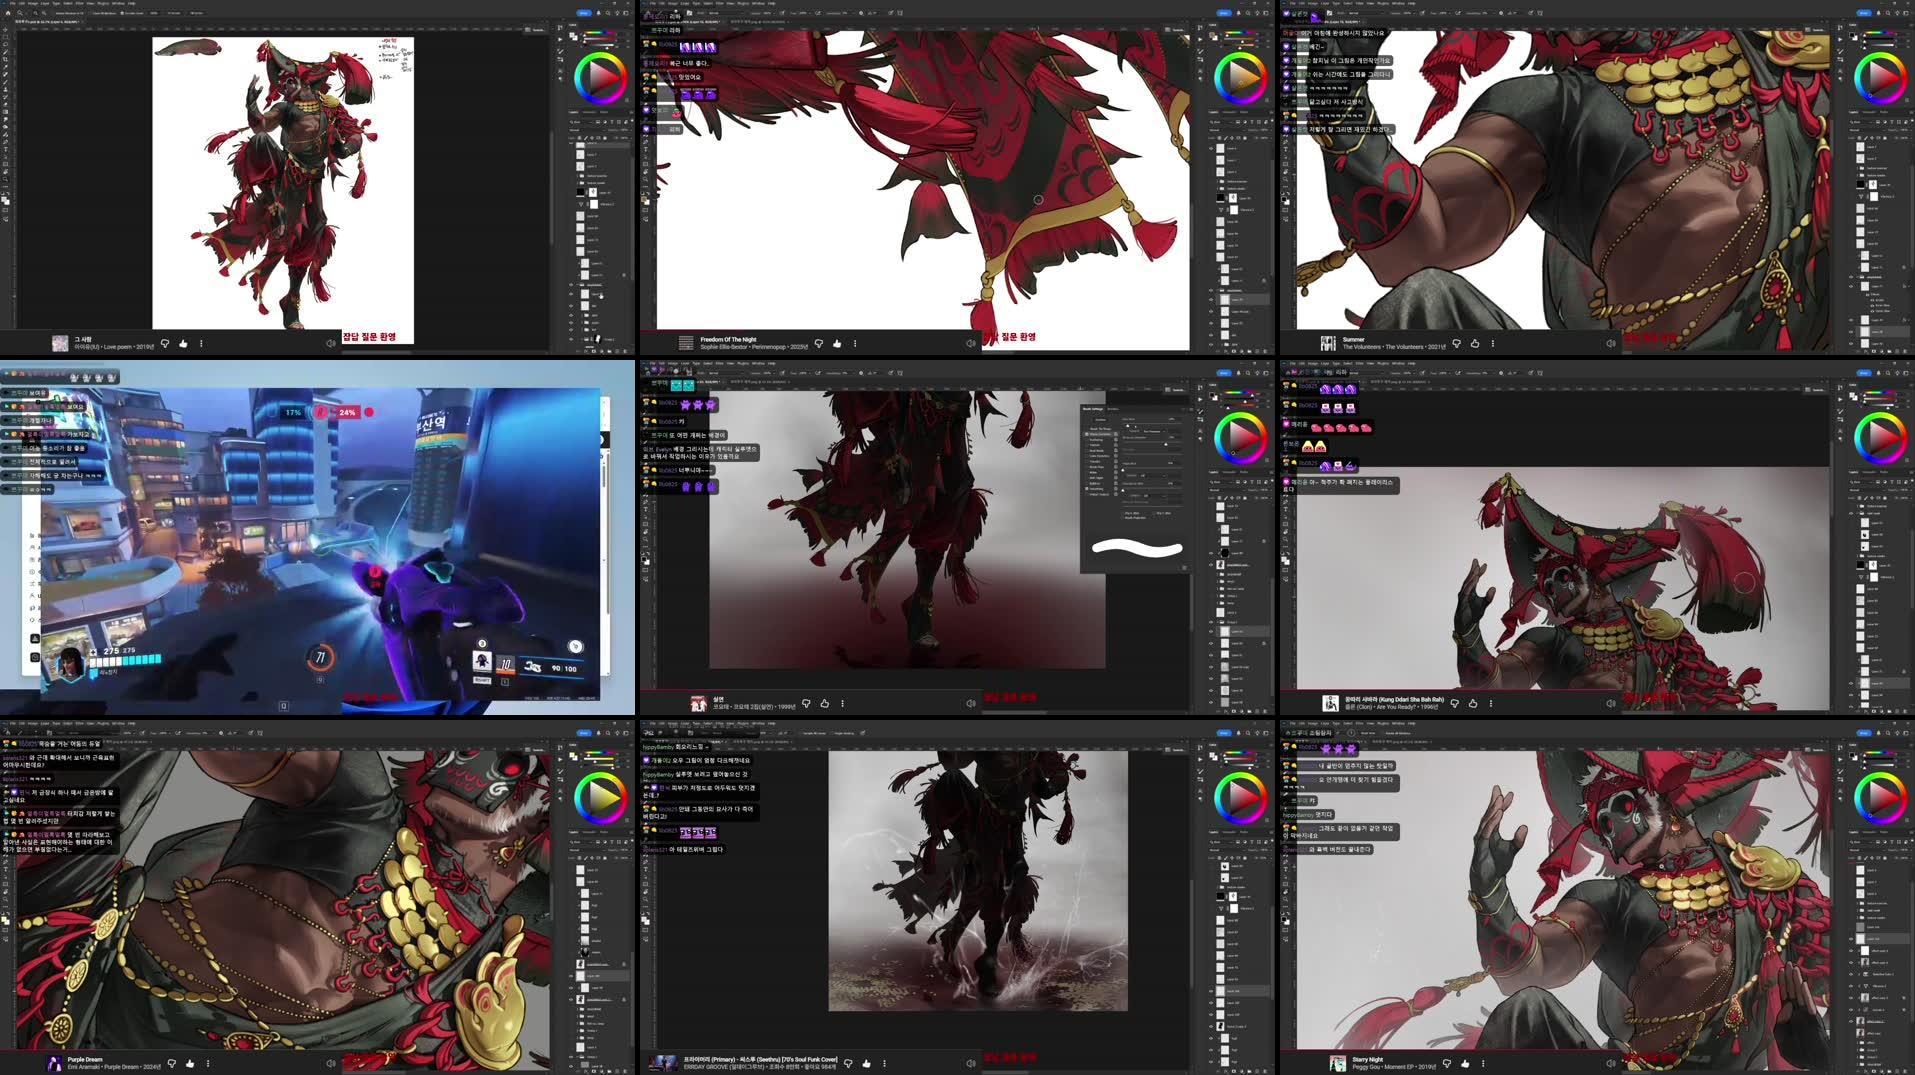Image resolution: width=1915 pixels, height=1075 pixels.
Task: Pick a color from the color wheel triangle
Action: [x=598, y=75]
